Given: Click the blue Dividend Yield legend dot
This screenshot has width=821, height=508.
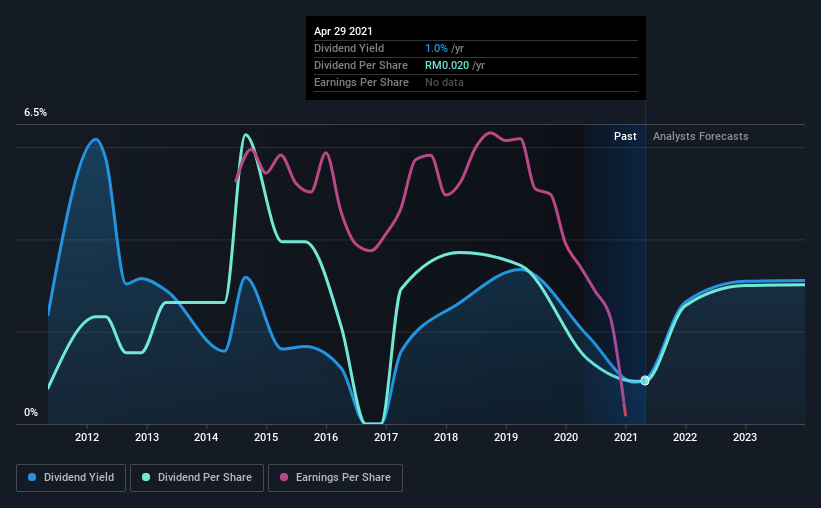Looking at the screenshot, I should [32, 477].
